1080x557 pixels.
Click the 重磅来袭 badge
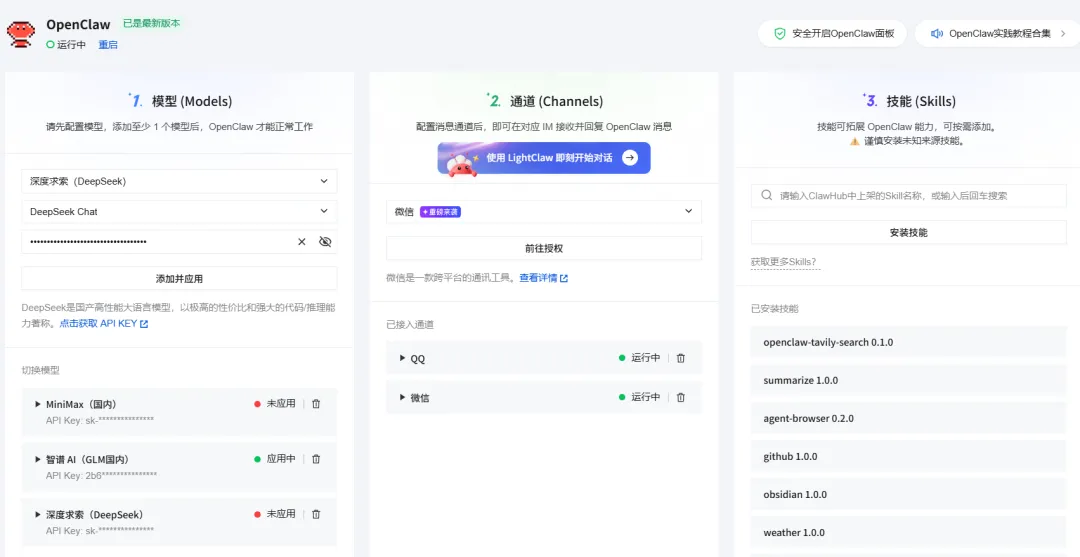pyautogui.click(x=440, y=212)
